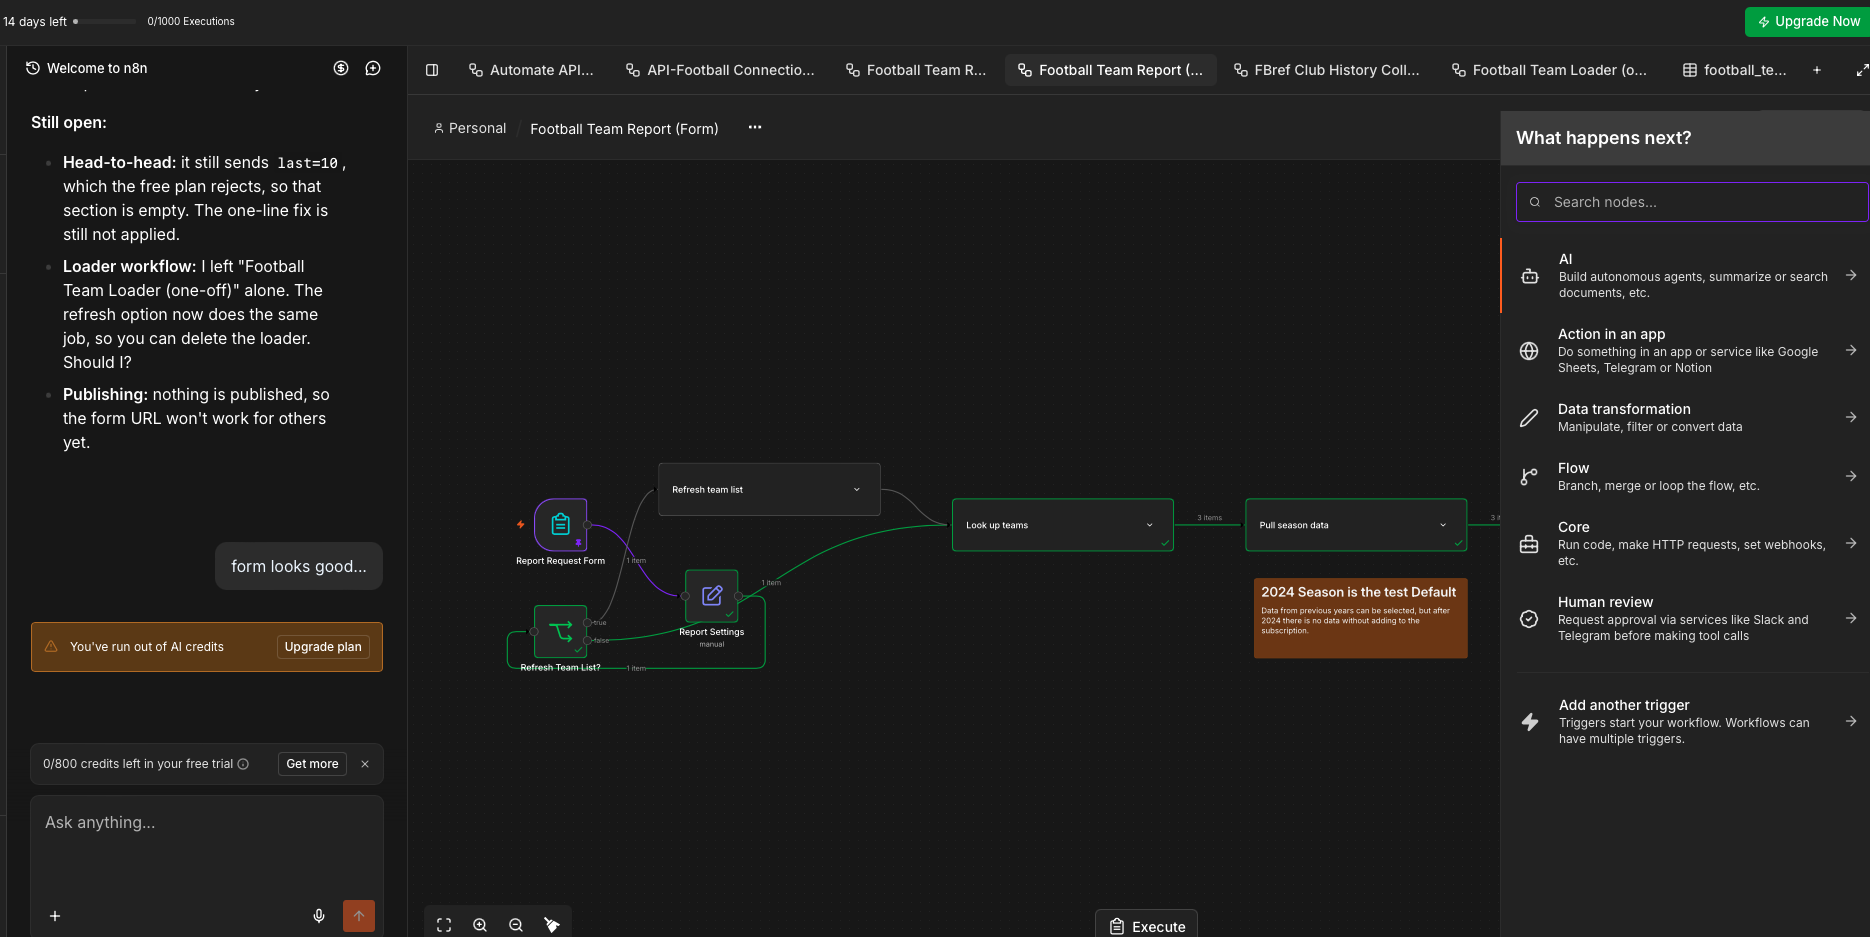Switch to API-Football Connectio... tab

click(x=720, y=70)
